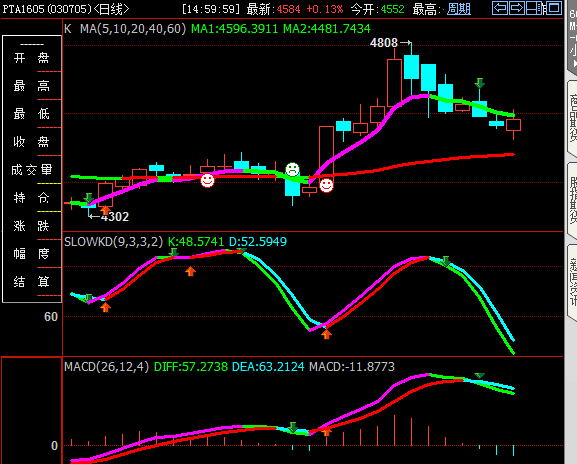Select the MACD(26,12,4) indicator label
Screen dimensions: 577x464
106,366
